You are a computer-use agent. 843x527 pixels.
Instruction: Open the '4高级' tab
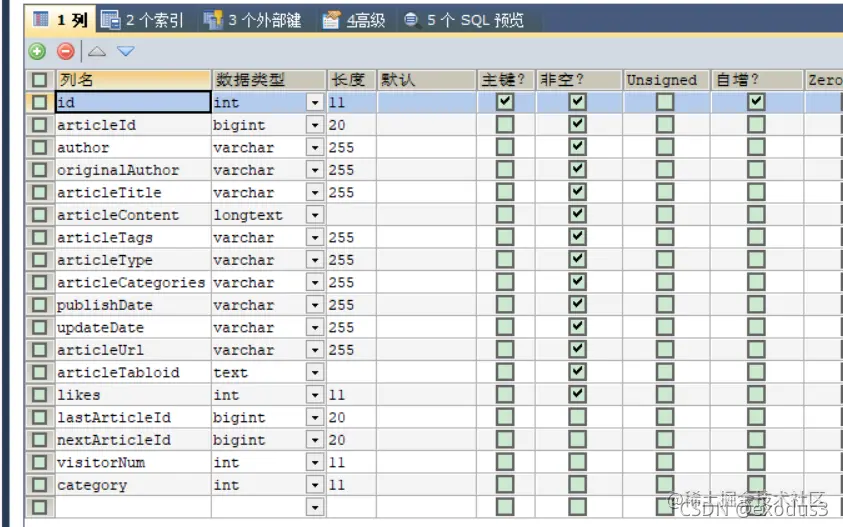point(354,20)
